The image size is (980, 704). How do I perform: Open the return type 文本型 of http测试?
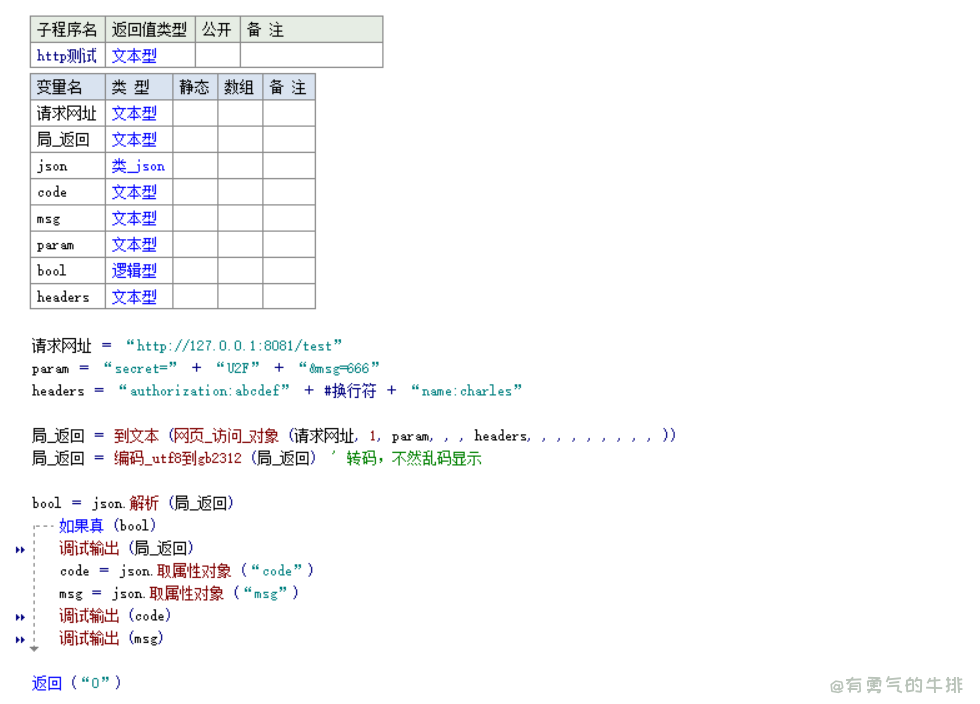coord(134,56)
